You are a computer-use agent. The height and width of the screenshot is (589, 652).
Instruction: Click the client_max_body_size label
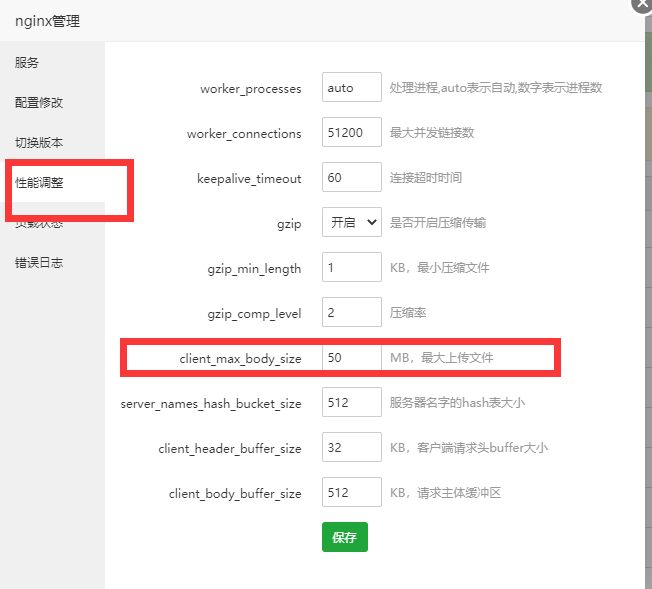click(240, 359)
